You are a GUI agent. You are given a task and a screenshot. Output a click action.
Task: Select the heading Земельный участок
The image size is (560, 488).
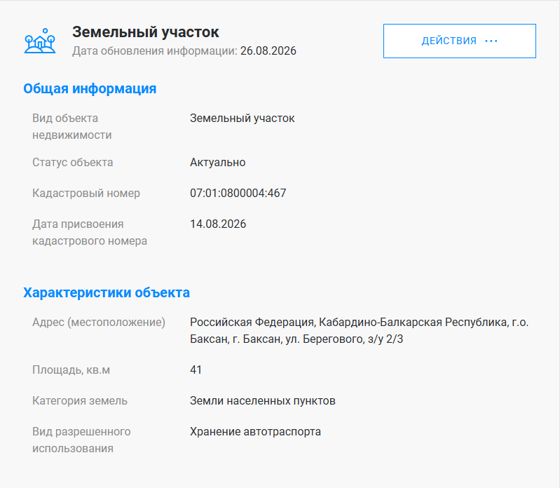(145, 32)
